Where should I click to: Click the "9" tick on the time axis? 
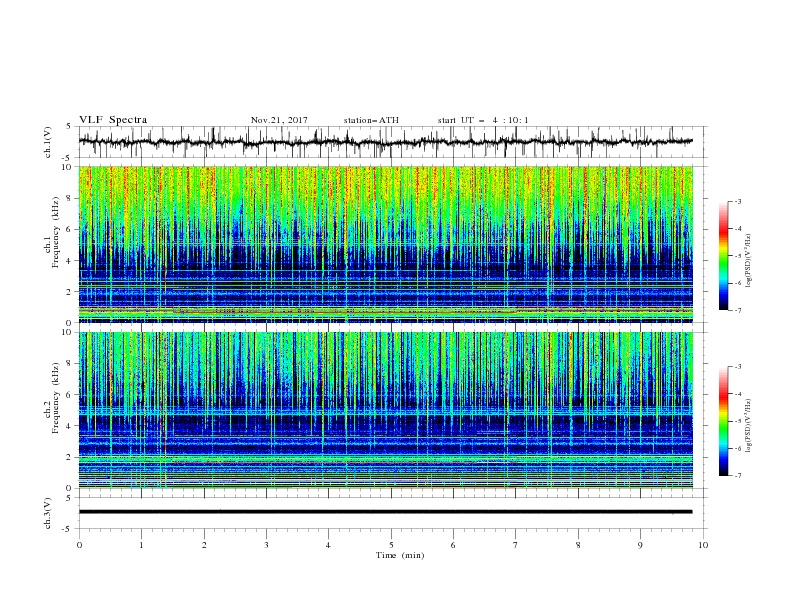pyautogui.click(x=640, y=545)
